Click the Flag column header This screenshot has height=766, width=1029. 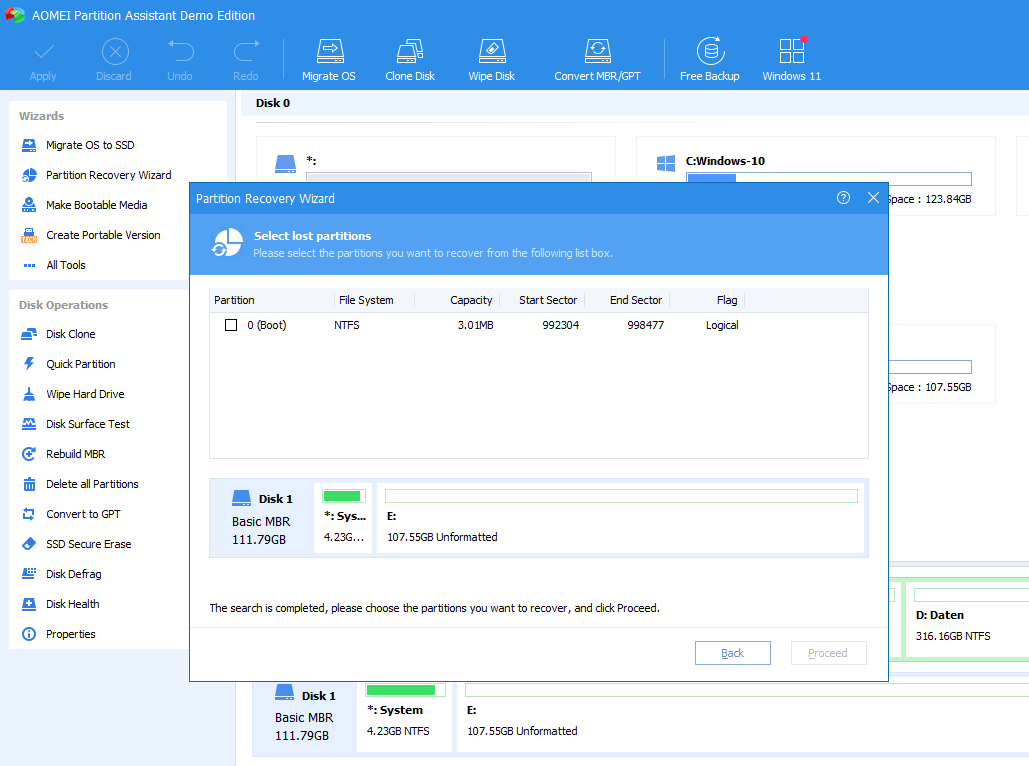(707, 300)
